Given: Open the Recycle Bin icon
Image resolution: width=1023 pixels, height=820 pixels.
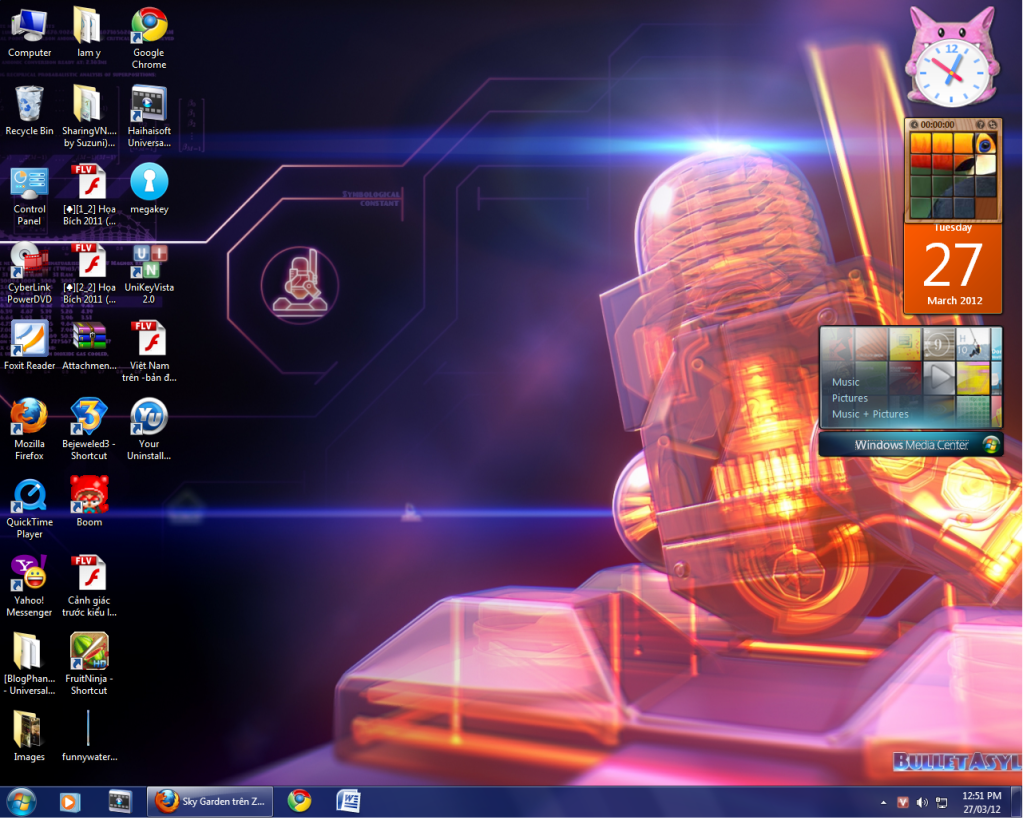Looking at the screenshot, I should tap(29, 104).
